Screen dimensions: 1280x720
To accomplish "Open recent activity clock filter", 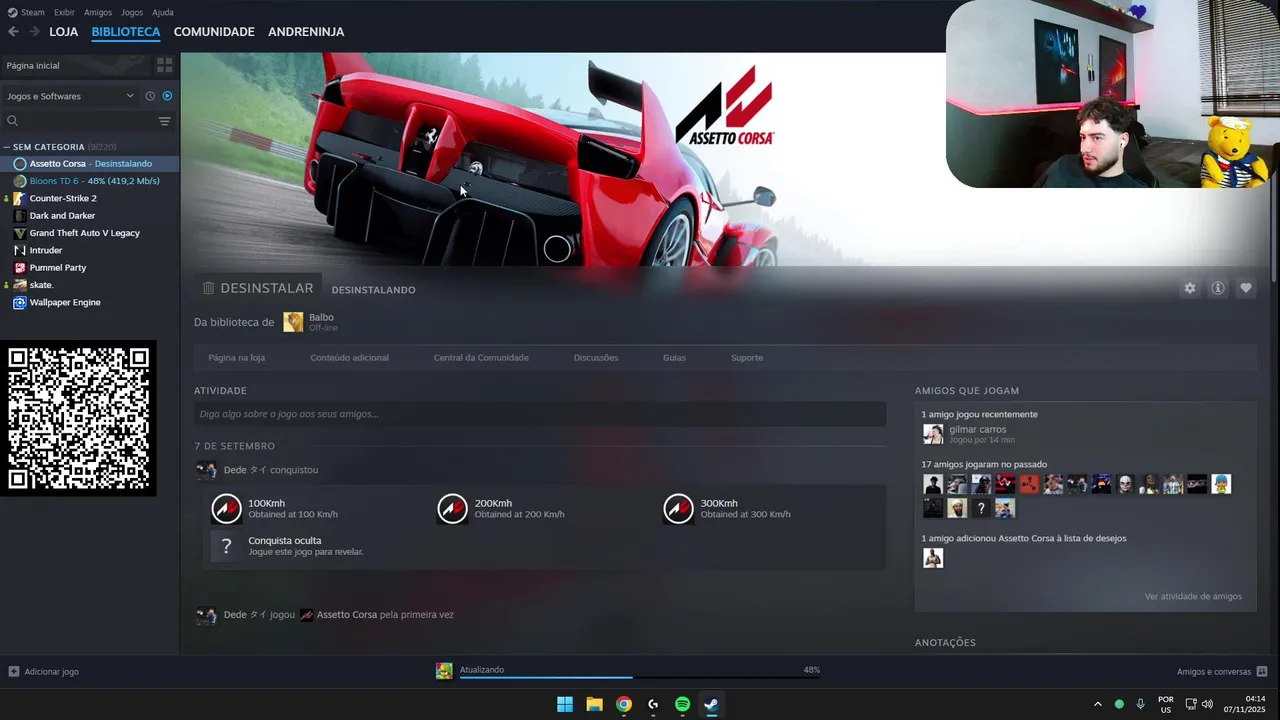I will coord(150,96).
